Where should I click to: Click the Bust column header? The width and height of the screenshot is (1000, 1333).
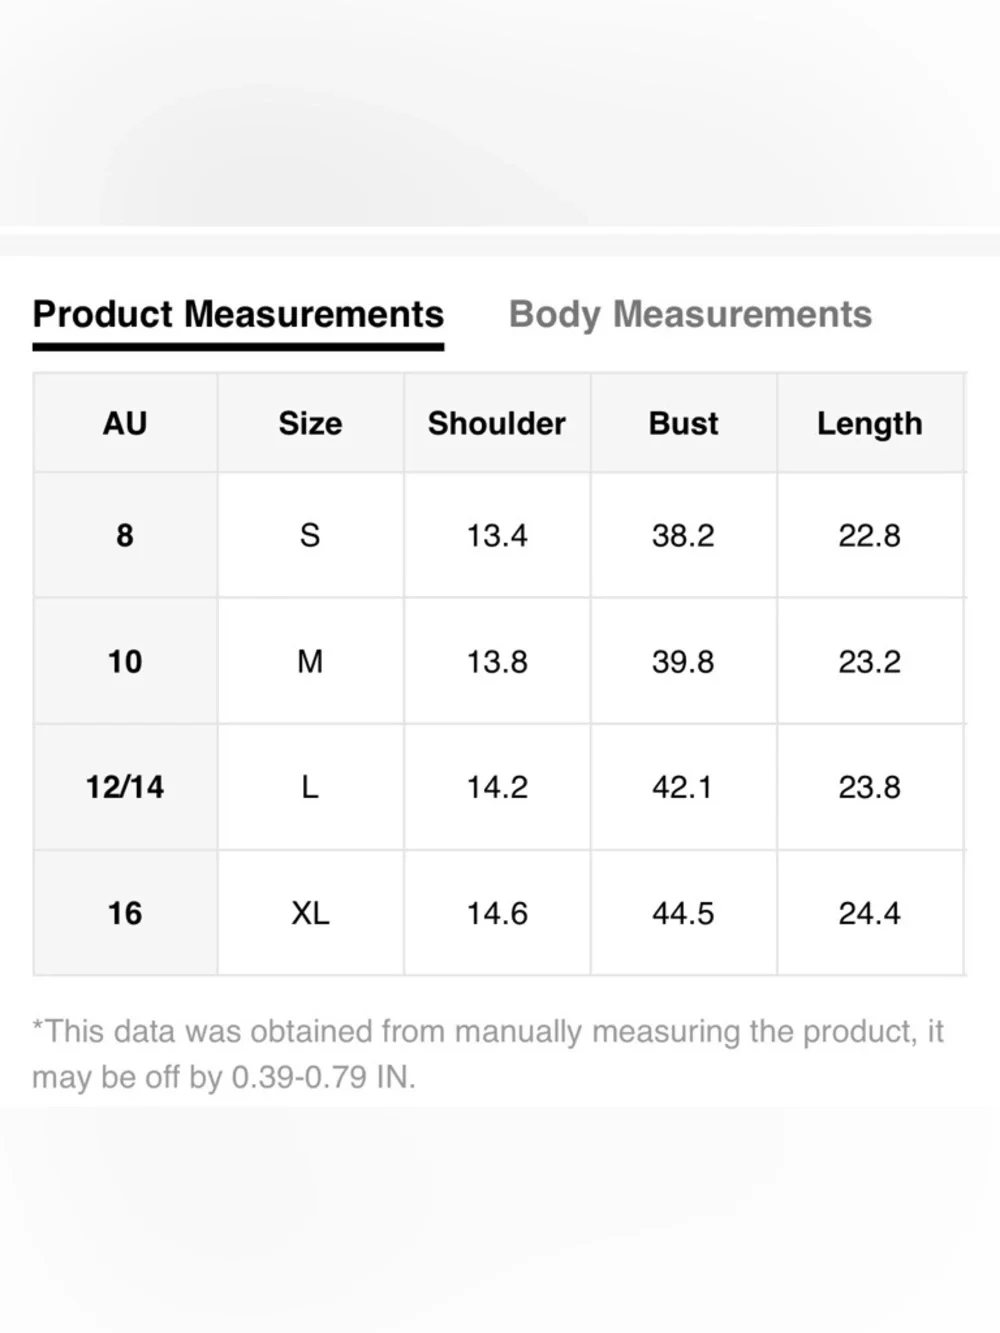683,423
